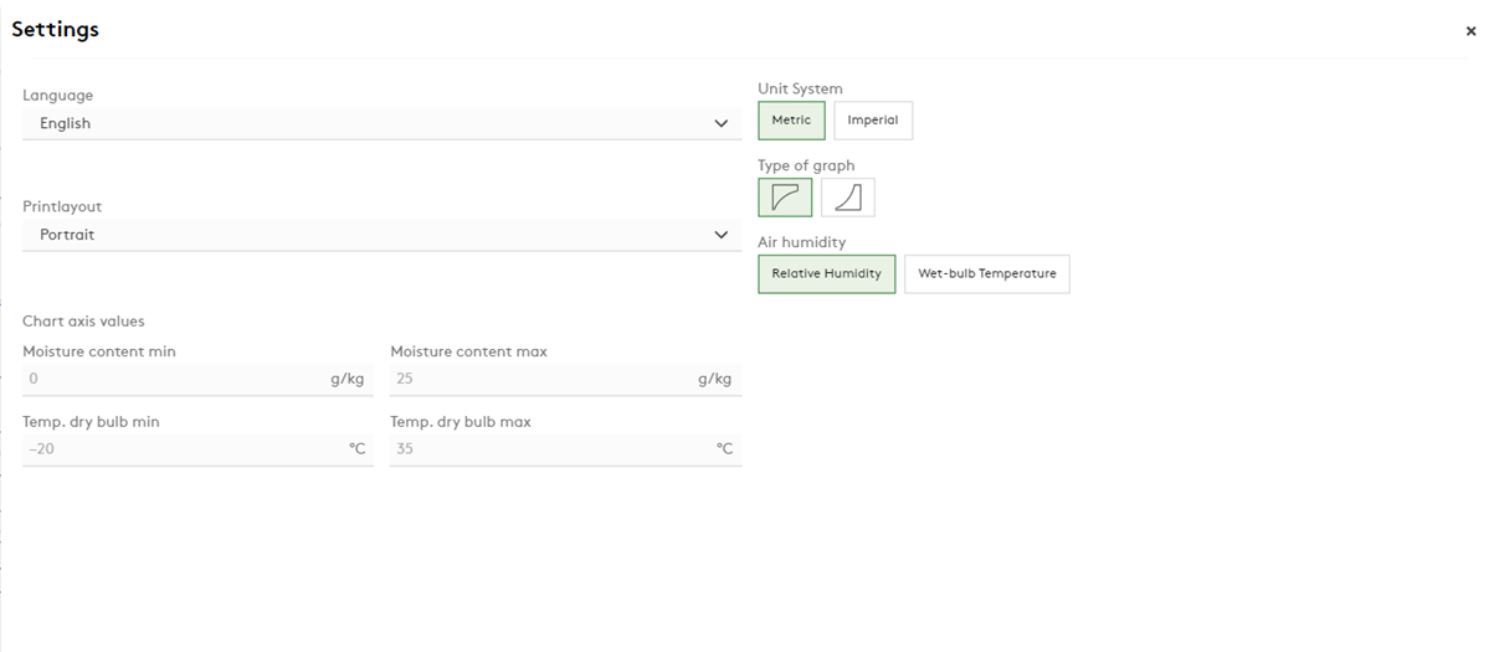The width and height of the screenshot is (1508, 652).
Task: Click the Settings heading text
Action: 55,30
